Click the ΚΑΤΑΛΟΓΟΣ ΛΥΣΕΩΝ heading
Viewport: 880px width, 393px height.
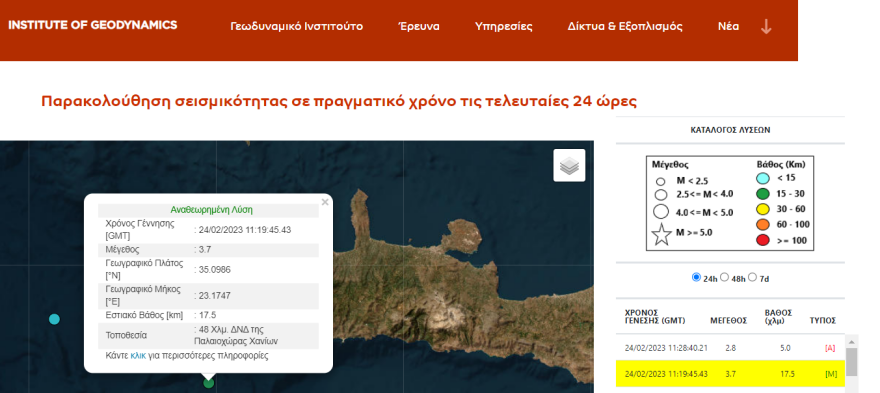click(730, 130)
